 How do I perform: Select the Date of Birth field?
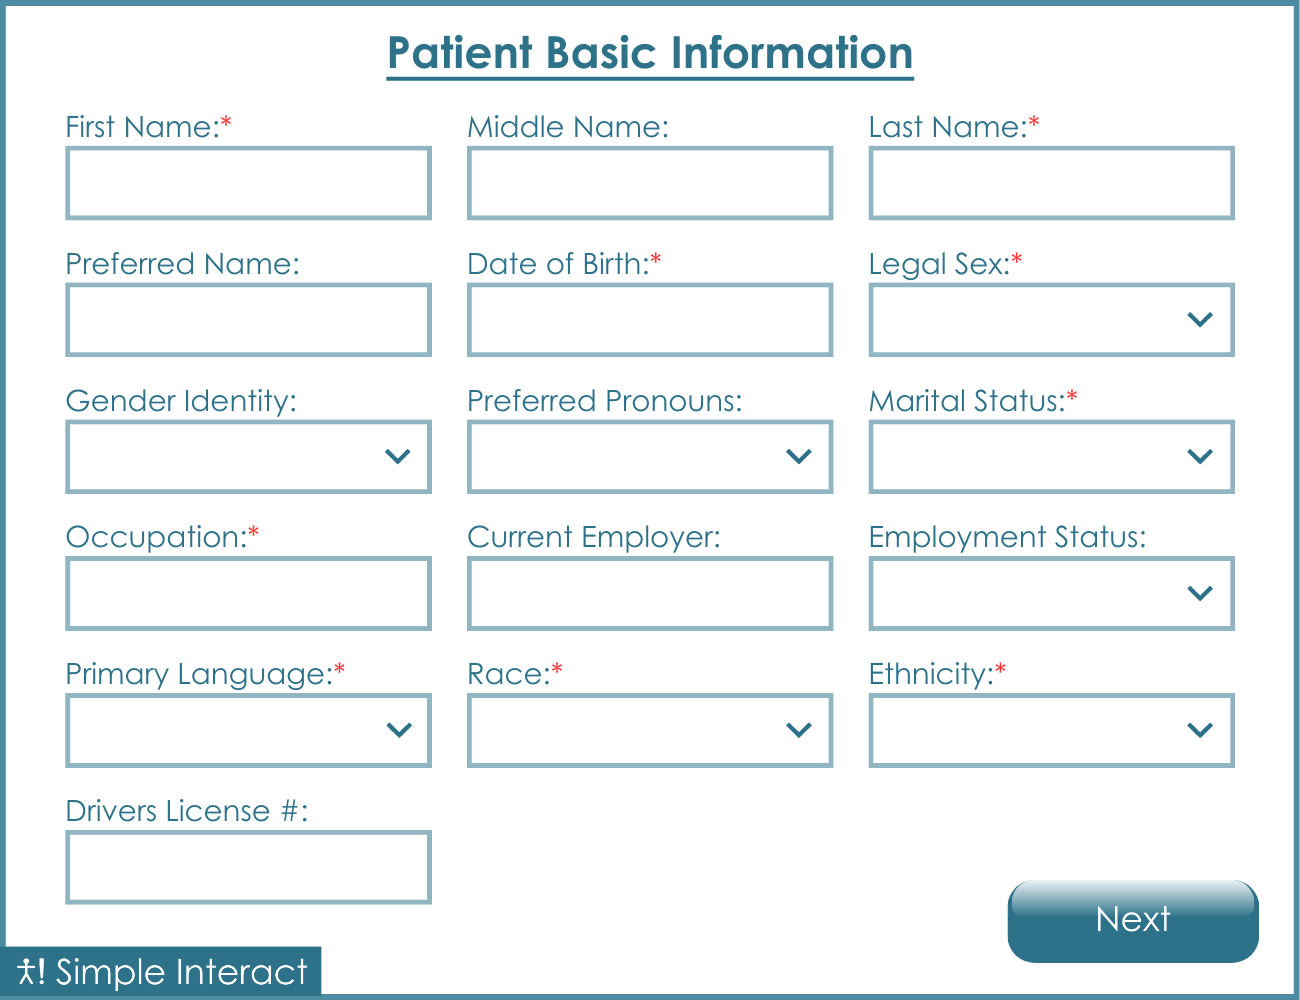coord(649,319)
